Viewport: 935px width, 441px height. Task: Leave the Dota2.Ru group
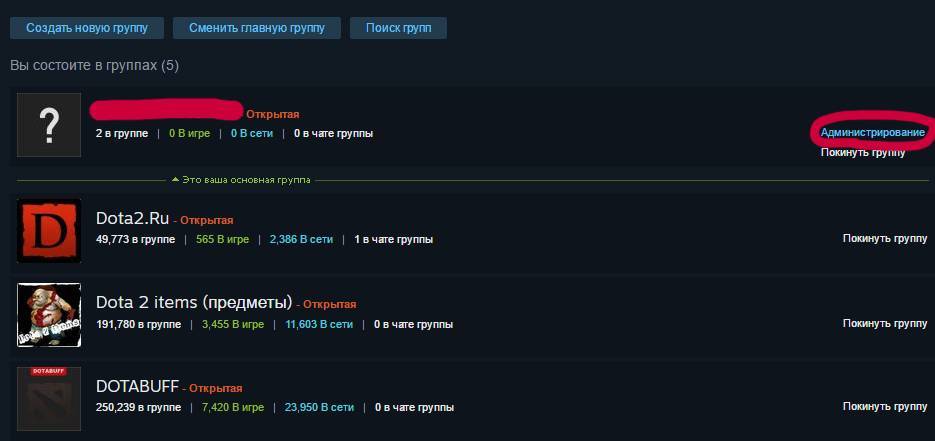(885, 238)
